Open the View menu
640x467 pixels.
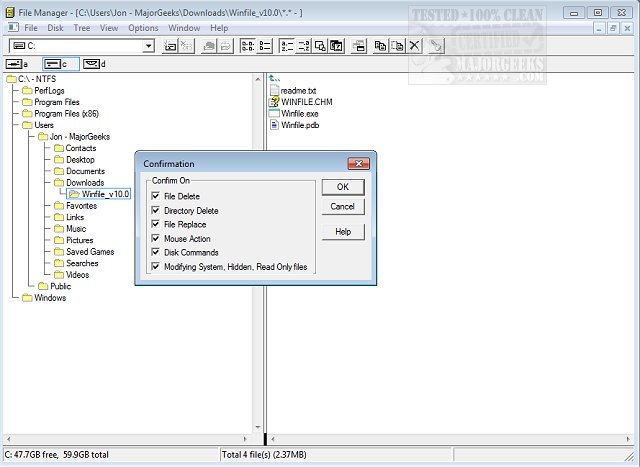(109, 28)
